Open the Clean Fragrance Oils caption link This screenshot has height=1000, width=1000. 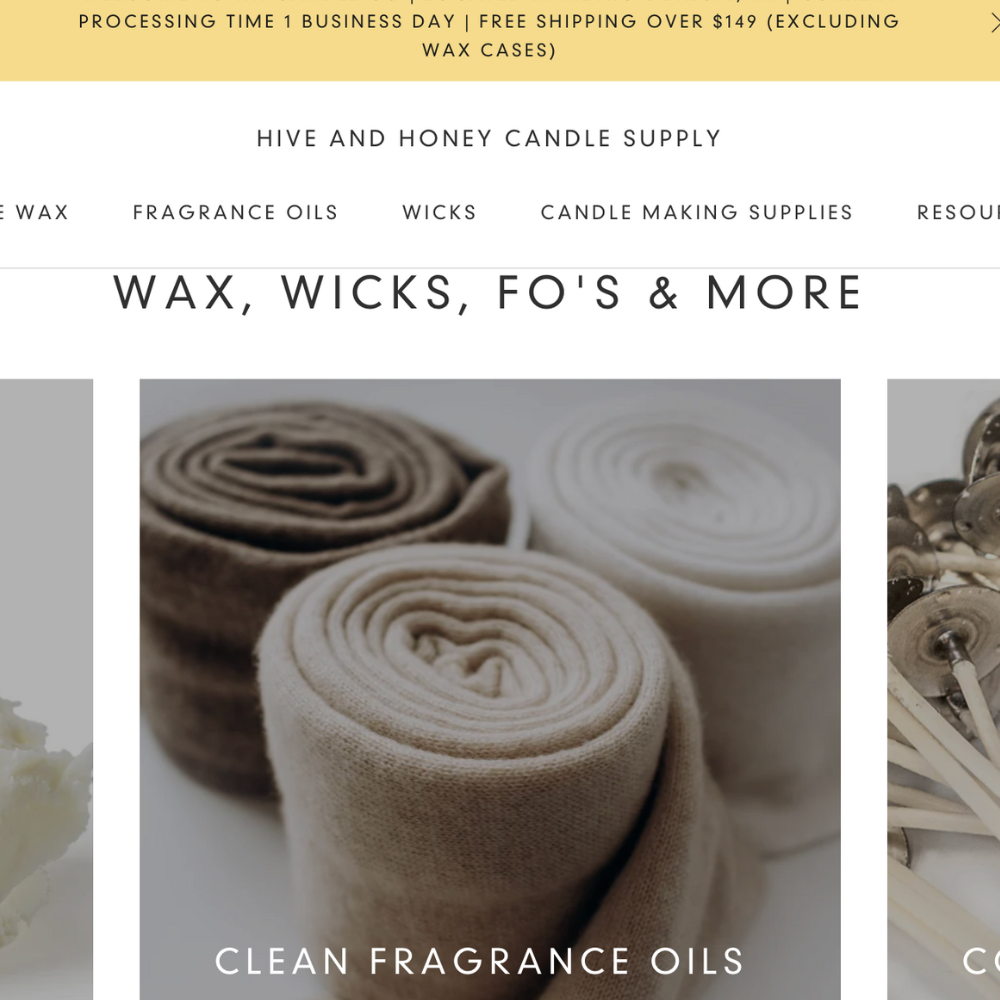480,961
